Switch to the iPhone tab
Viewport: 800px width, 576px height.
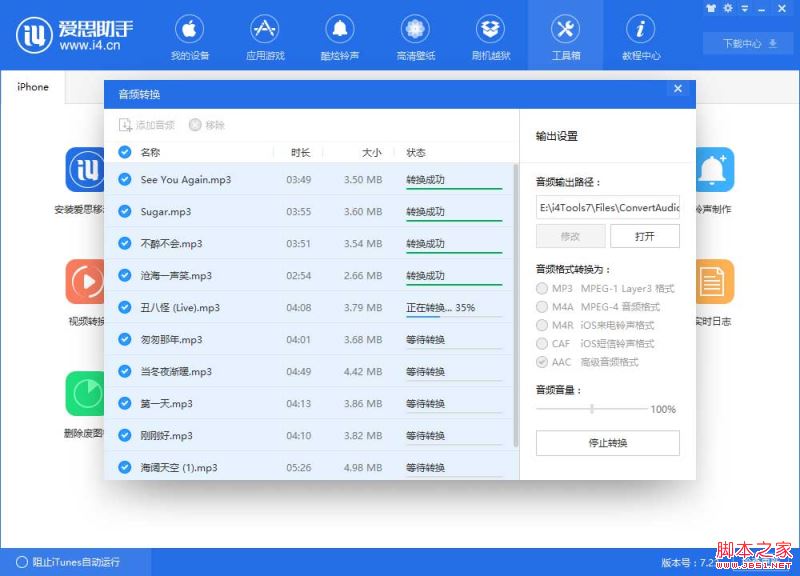33,87
